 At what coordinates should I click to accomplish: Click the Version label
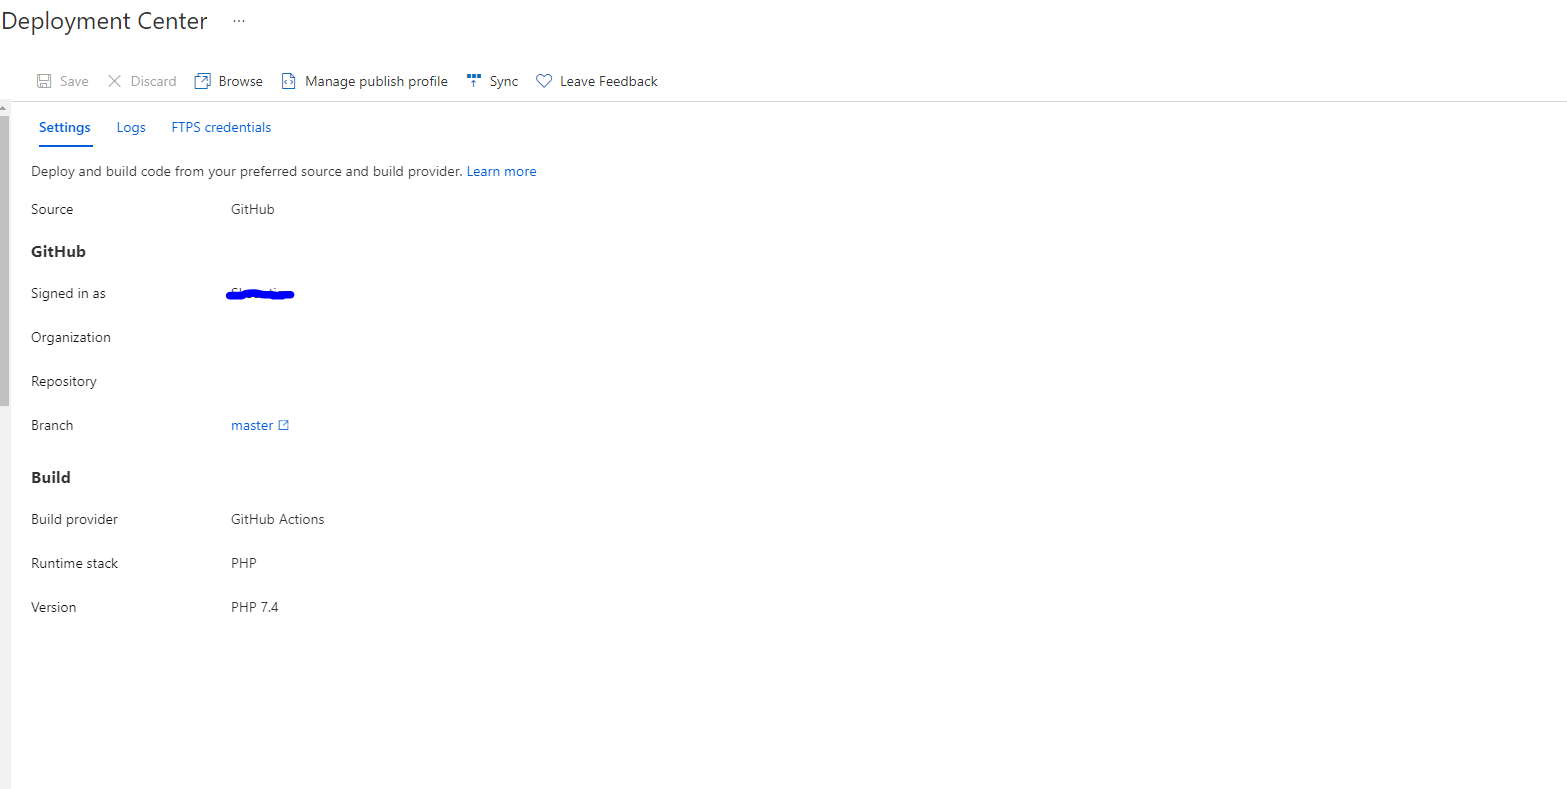pyautogui.click(x=53, y=607)
